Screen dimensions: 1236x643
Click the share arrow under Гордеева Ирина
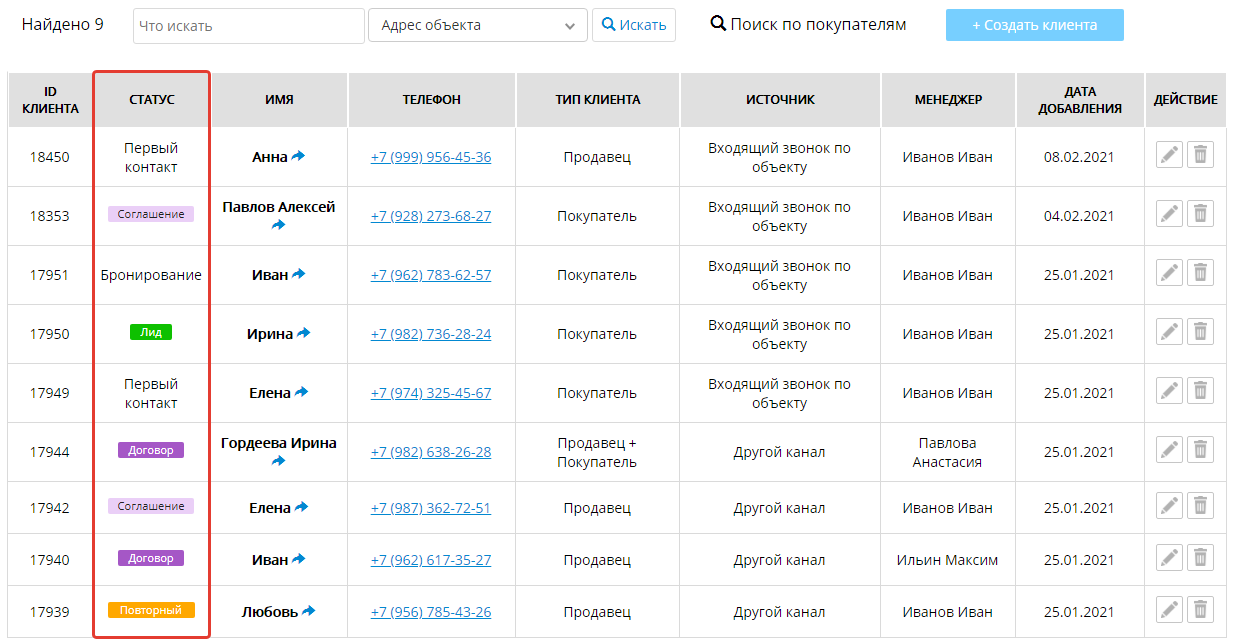[x=278, y=461]
